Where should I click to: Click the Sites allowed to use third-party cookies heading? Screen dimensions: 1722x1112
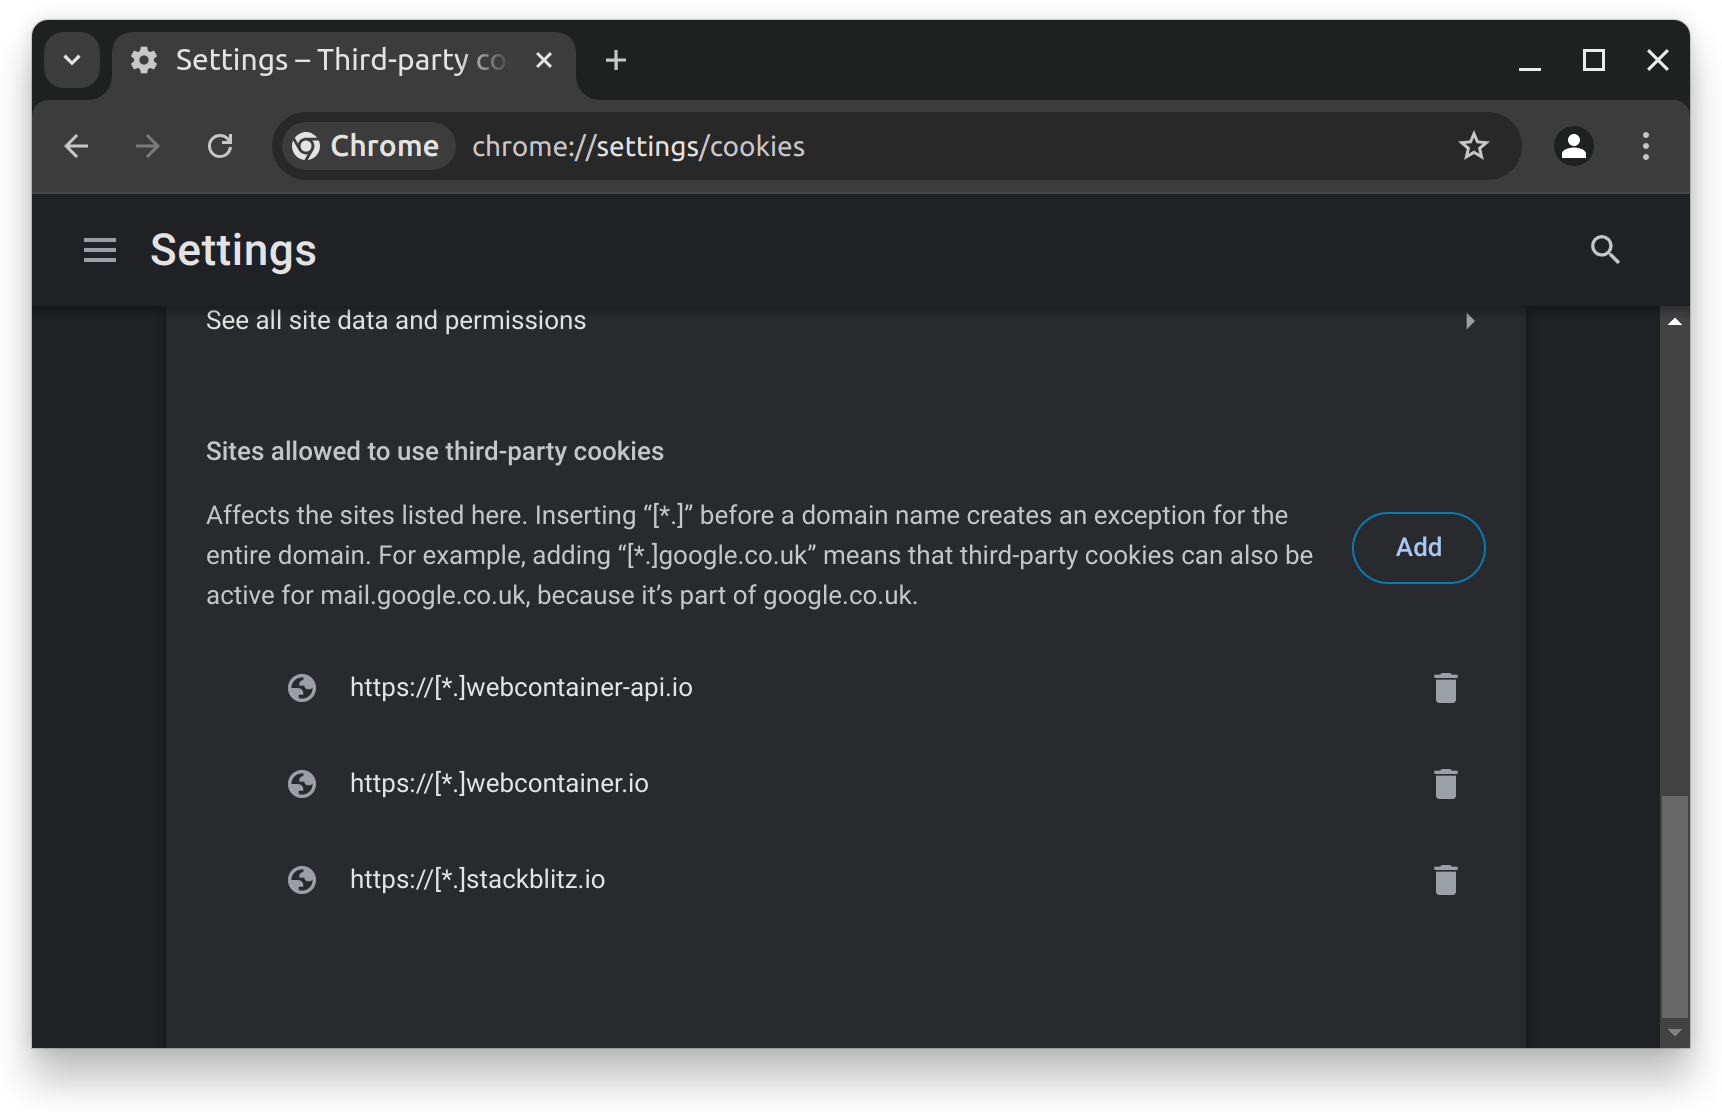(x=435, y=452)
